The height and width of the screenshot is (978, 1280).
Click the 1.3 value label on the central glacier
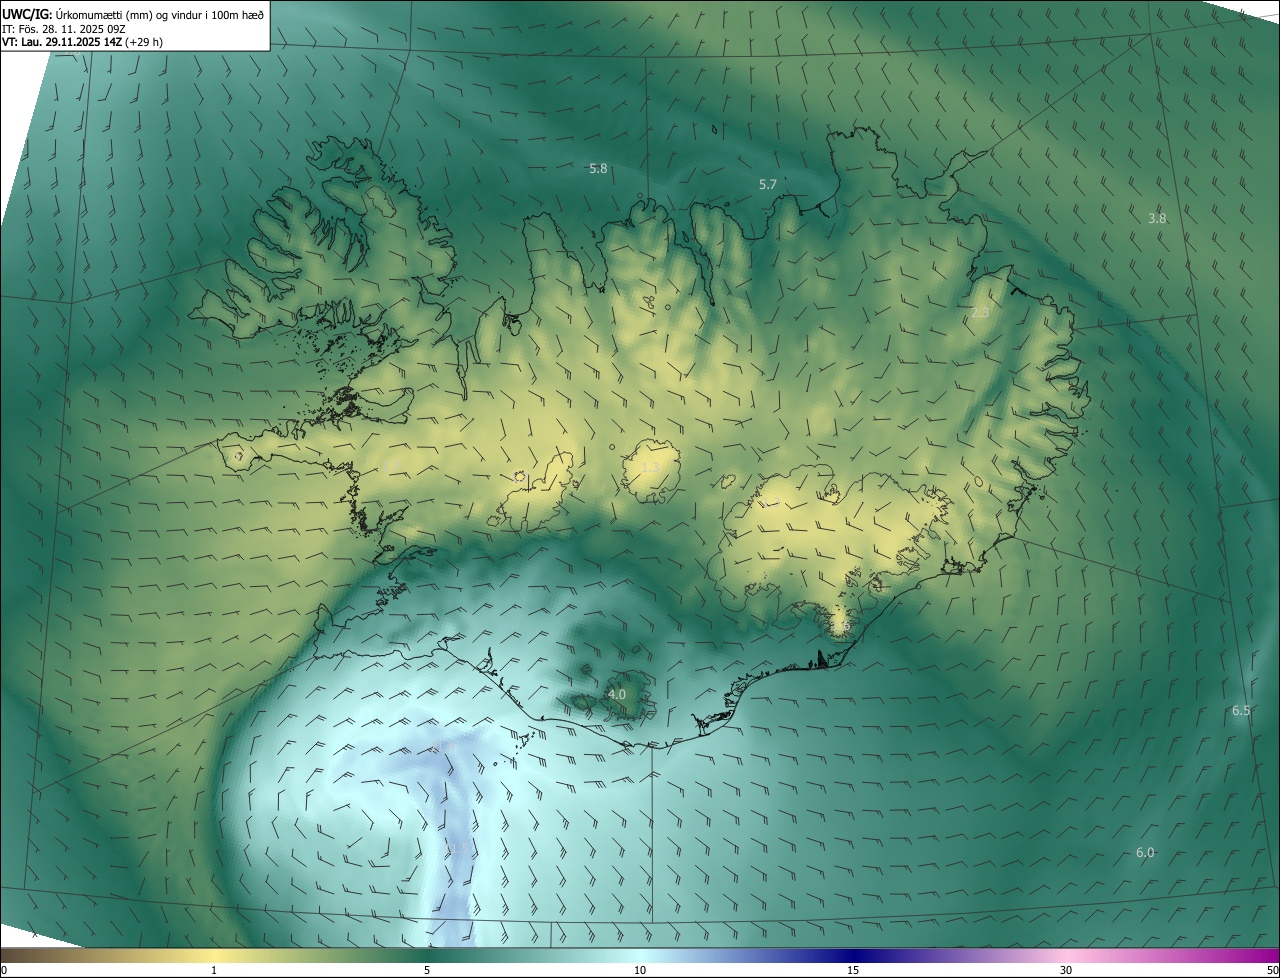point(650,467)
